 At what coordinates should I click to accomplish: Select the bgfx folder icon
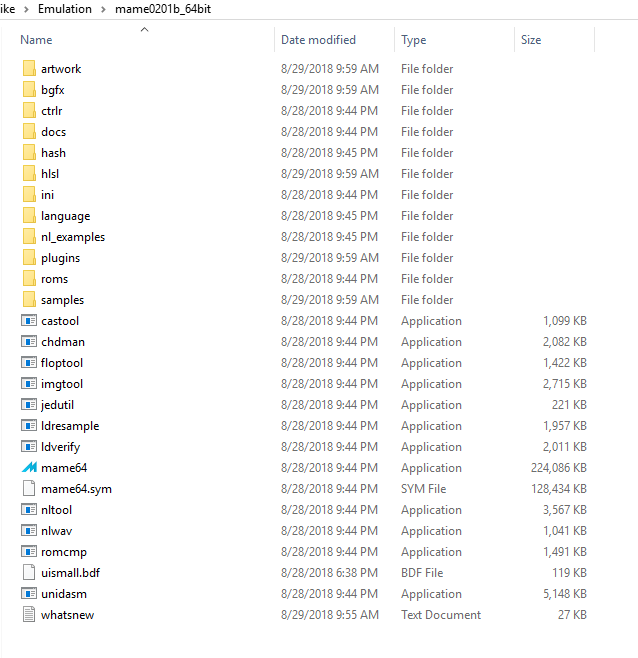pos(29,89)
